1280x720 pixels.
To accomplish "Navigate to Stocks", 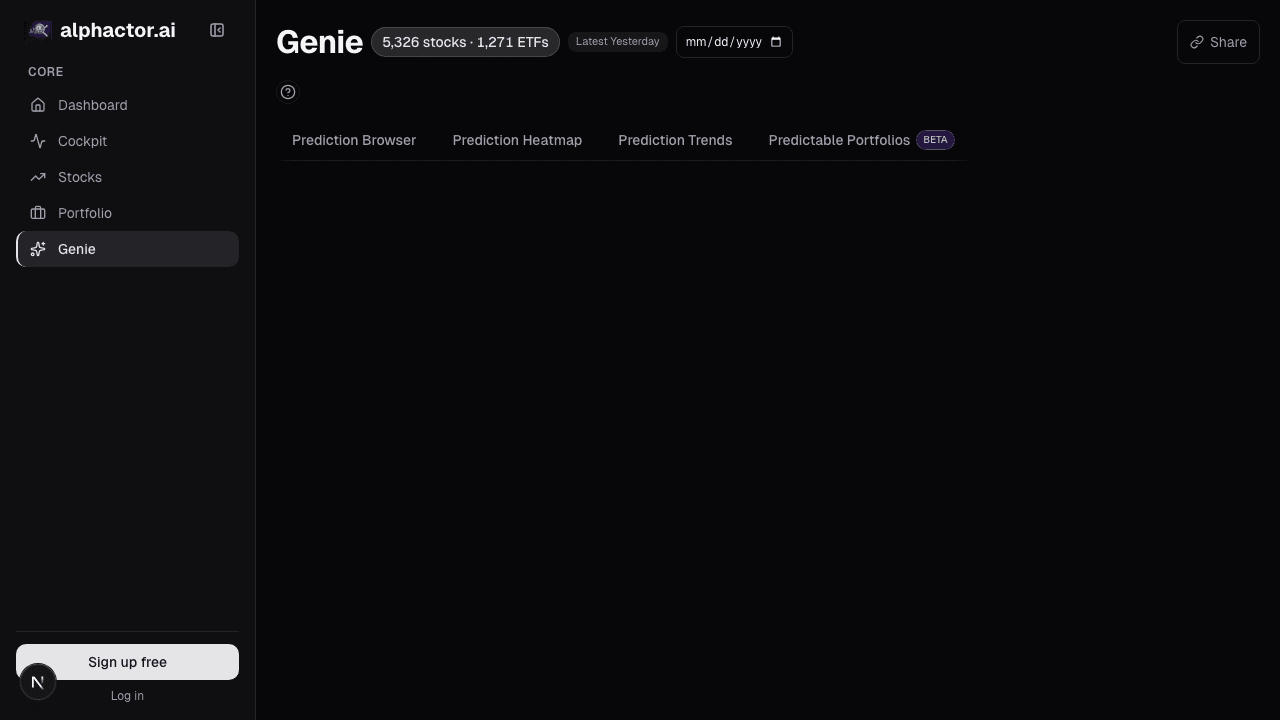I will coord(127,177).
